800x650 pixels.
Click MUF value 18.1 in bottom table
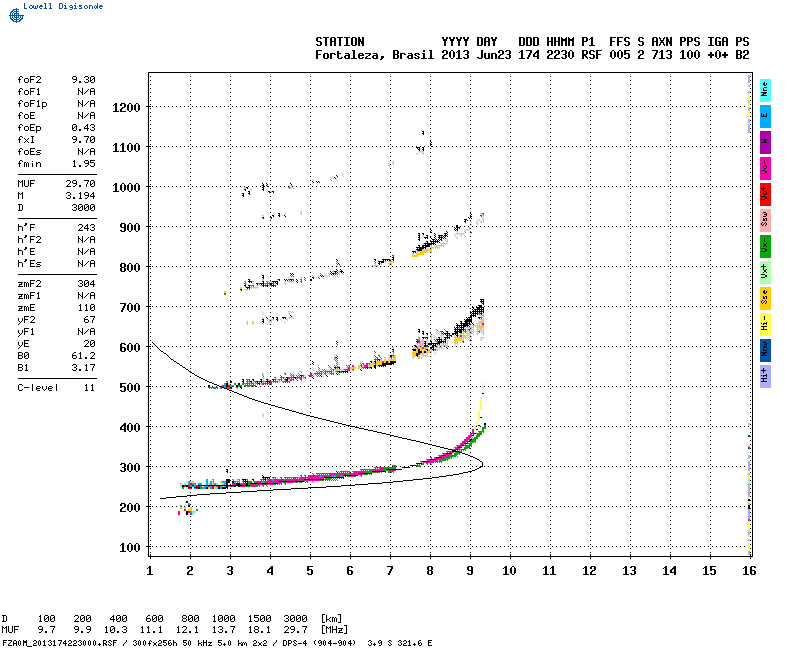[x=259, y=630]
